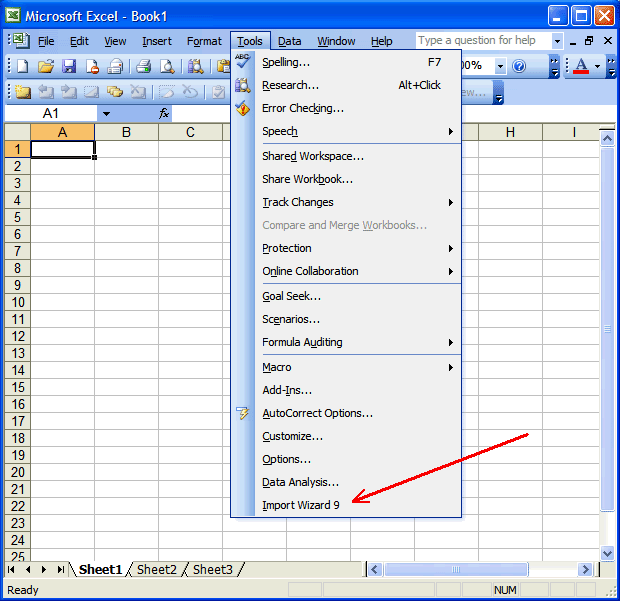Jump to first sheet with tab navigation arrow
The image size is (620, 601).
tap(11, 569)
